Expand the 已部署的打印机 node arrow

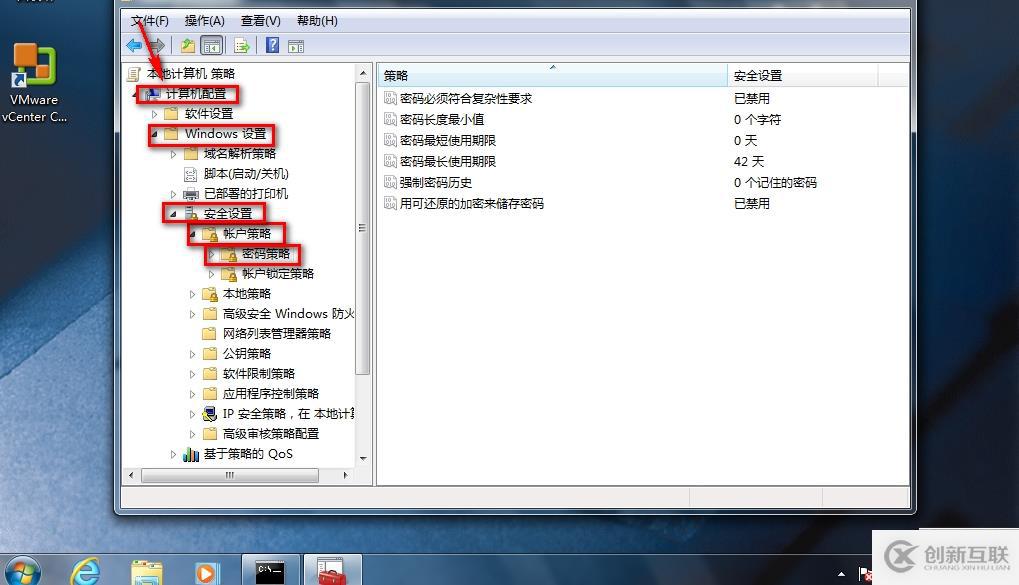[173, 194]
